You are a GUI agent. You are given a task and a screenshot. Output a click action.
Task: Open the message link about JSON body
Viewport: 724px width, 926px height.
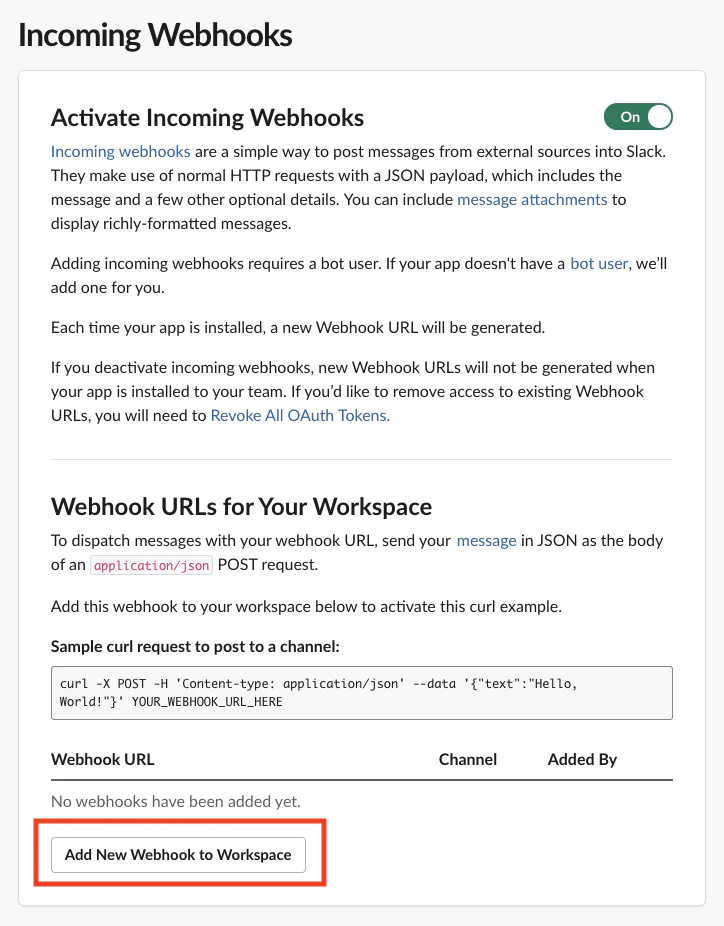[x=486, y=541]
